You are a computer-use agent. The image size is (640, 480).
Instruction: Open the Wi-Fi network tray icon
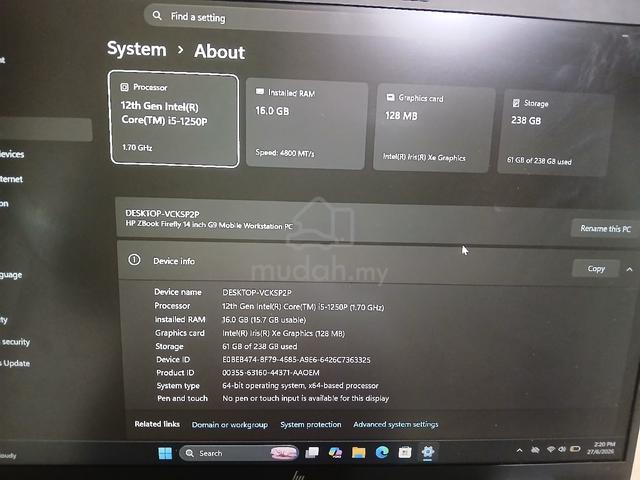(x=551, y=449)
